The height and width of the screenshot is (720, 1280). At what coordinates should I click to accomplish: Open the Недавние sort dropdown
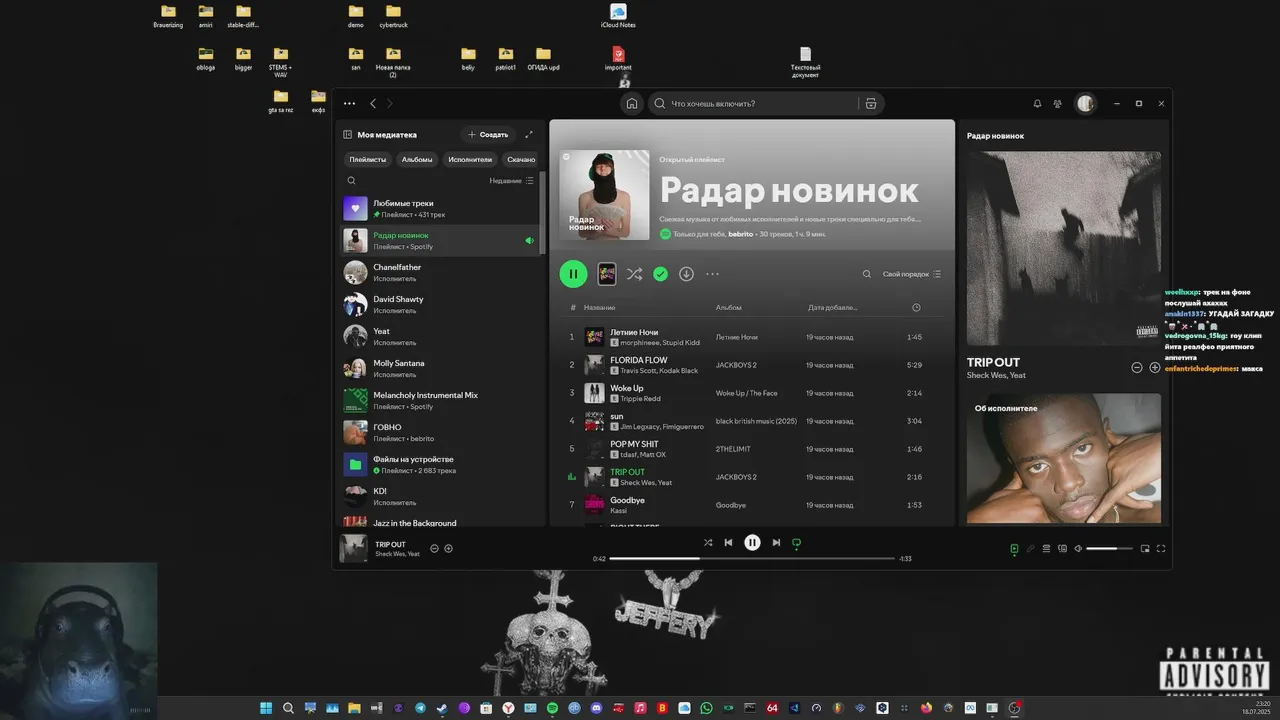point(512,181)
